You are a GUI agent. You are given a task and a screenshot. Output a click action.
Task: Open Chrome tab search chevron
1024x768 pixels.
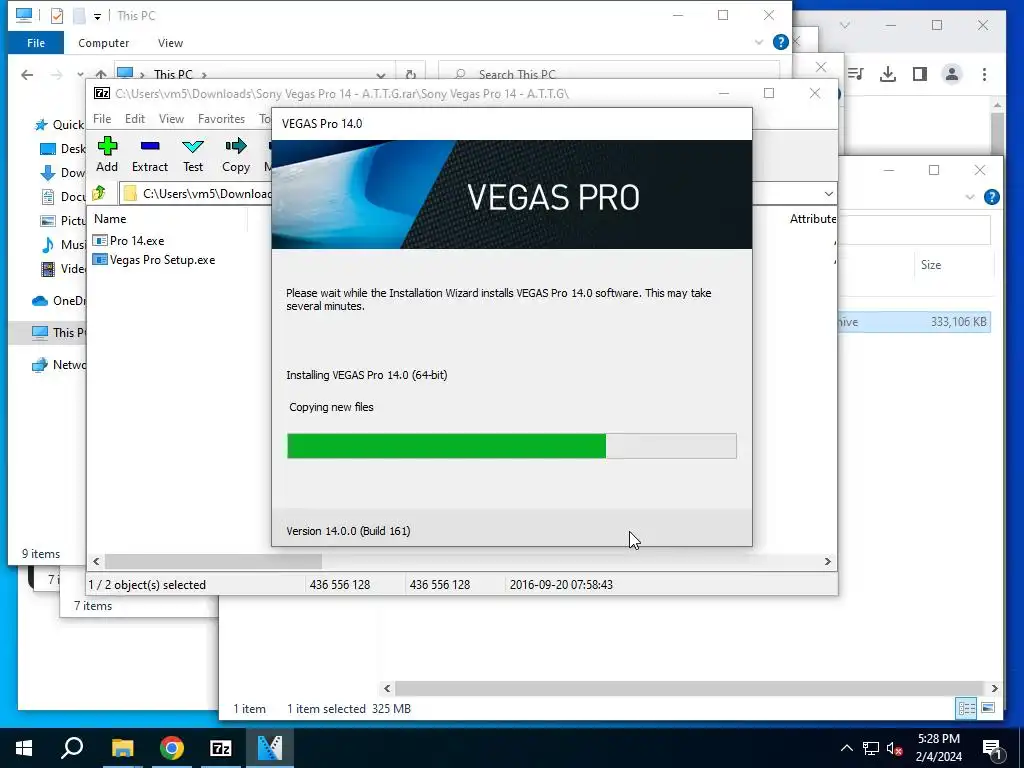pos(844,25)
